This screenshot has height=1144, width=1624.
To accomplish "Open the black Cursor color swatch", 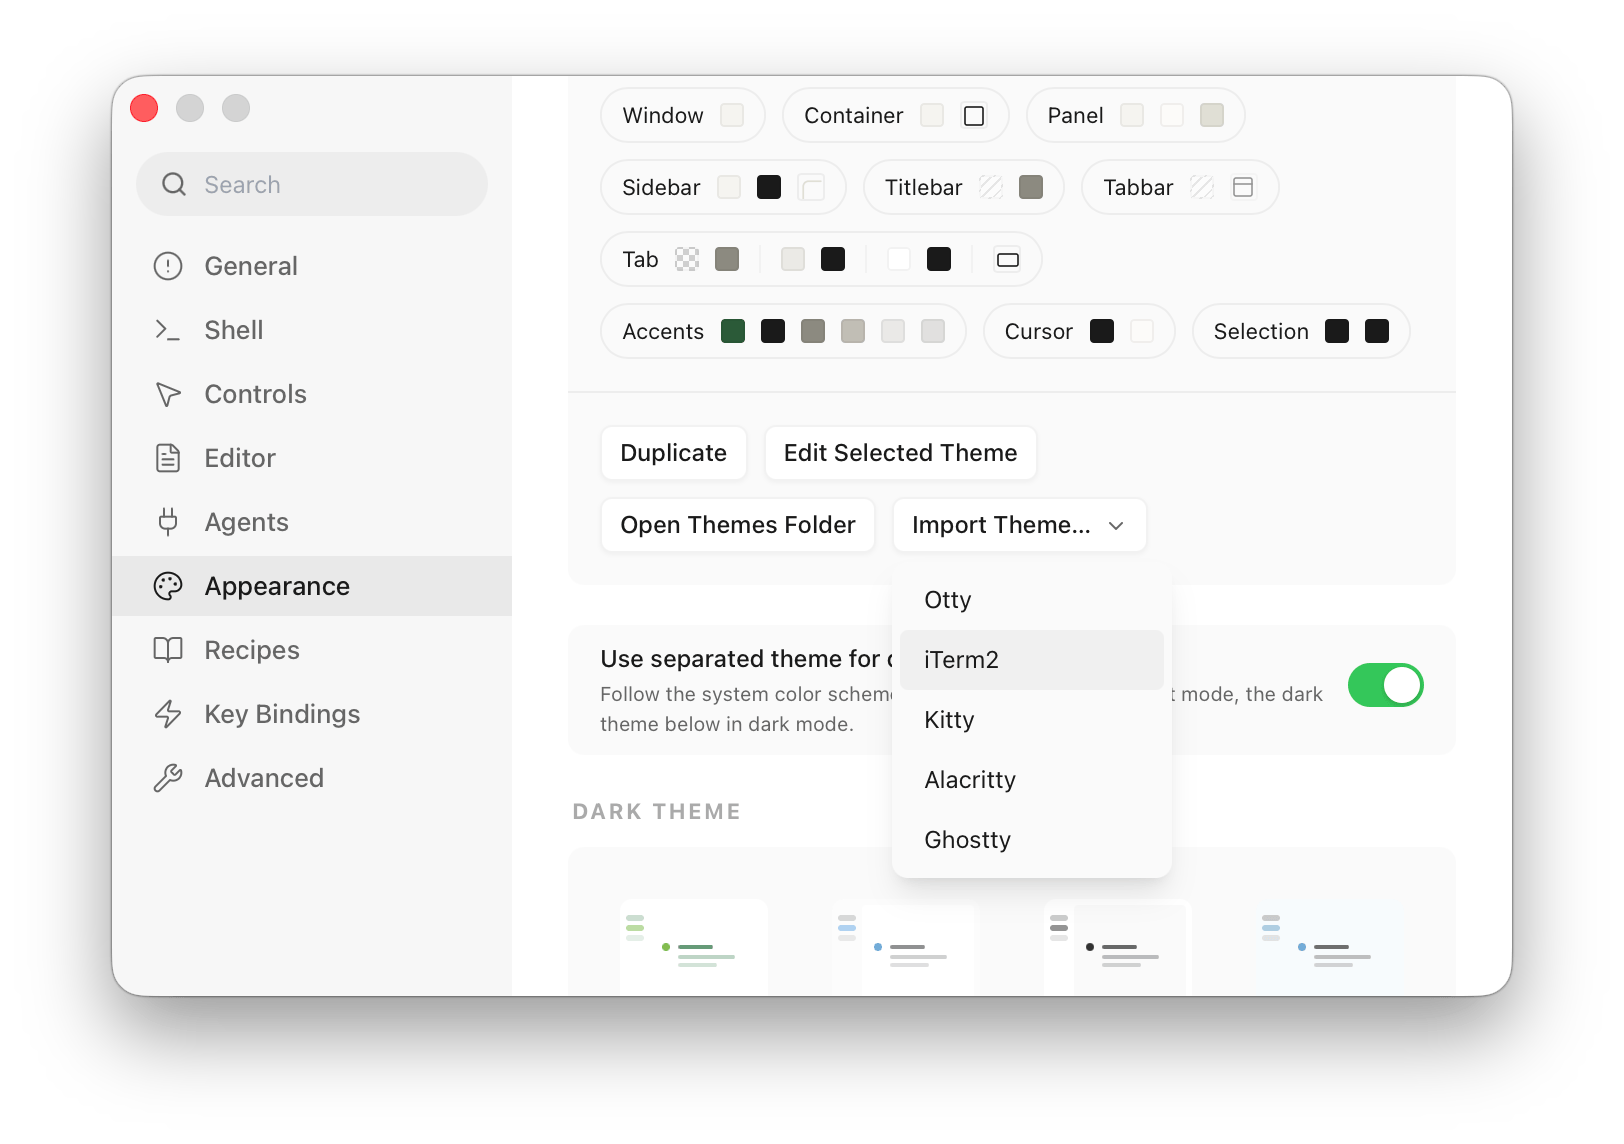I will click(1102, 332).
